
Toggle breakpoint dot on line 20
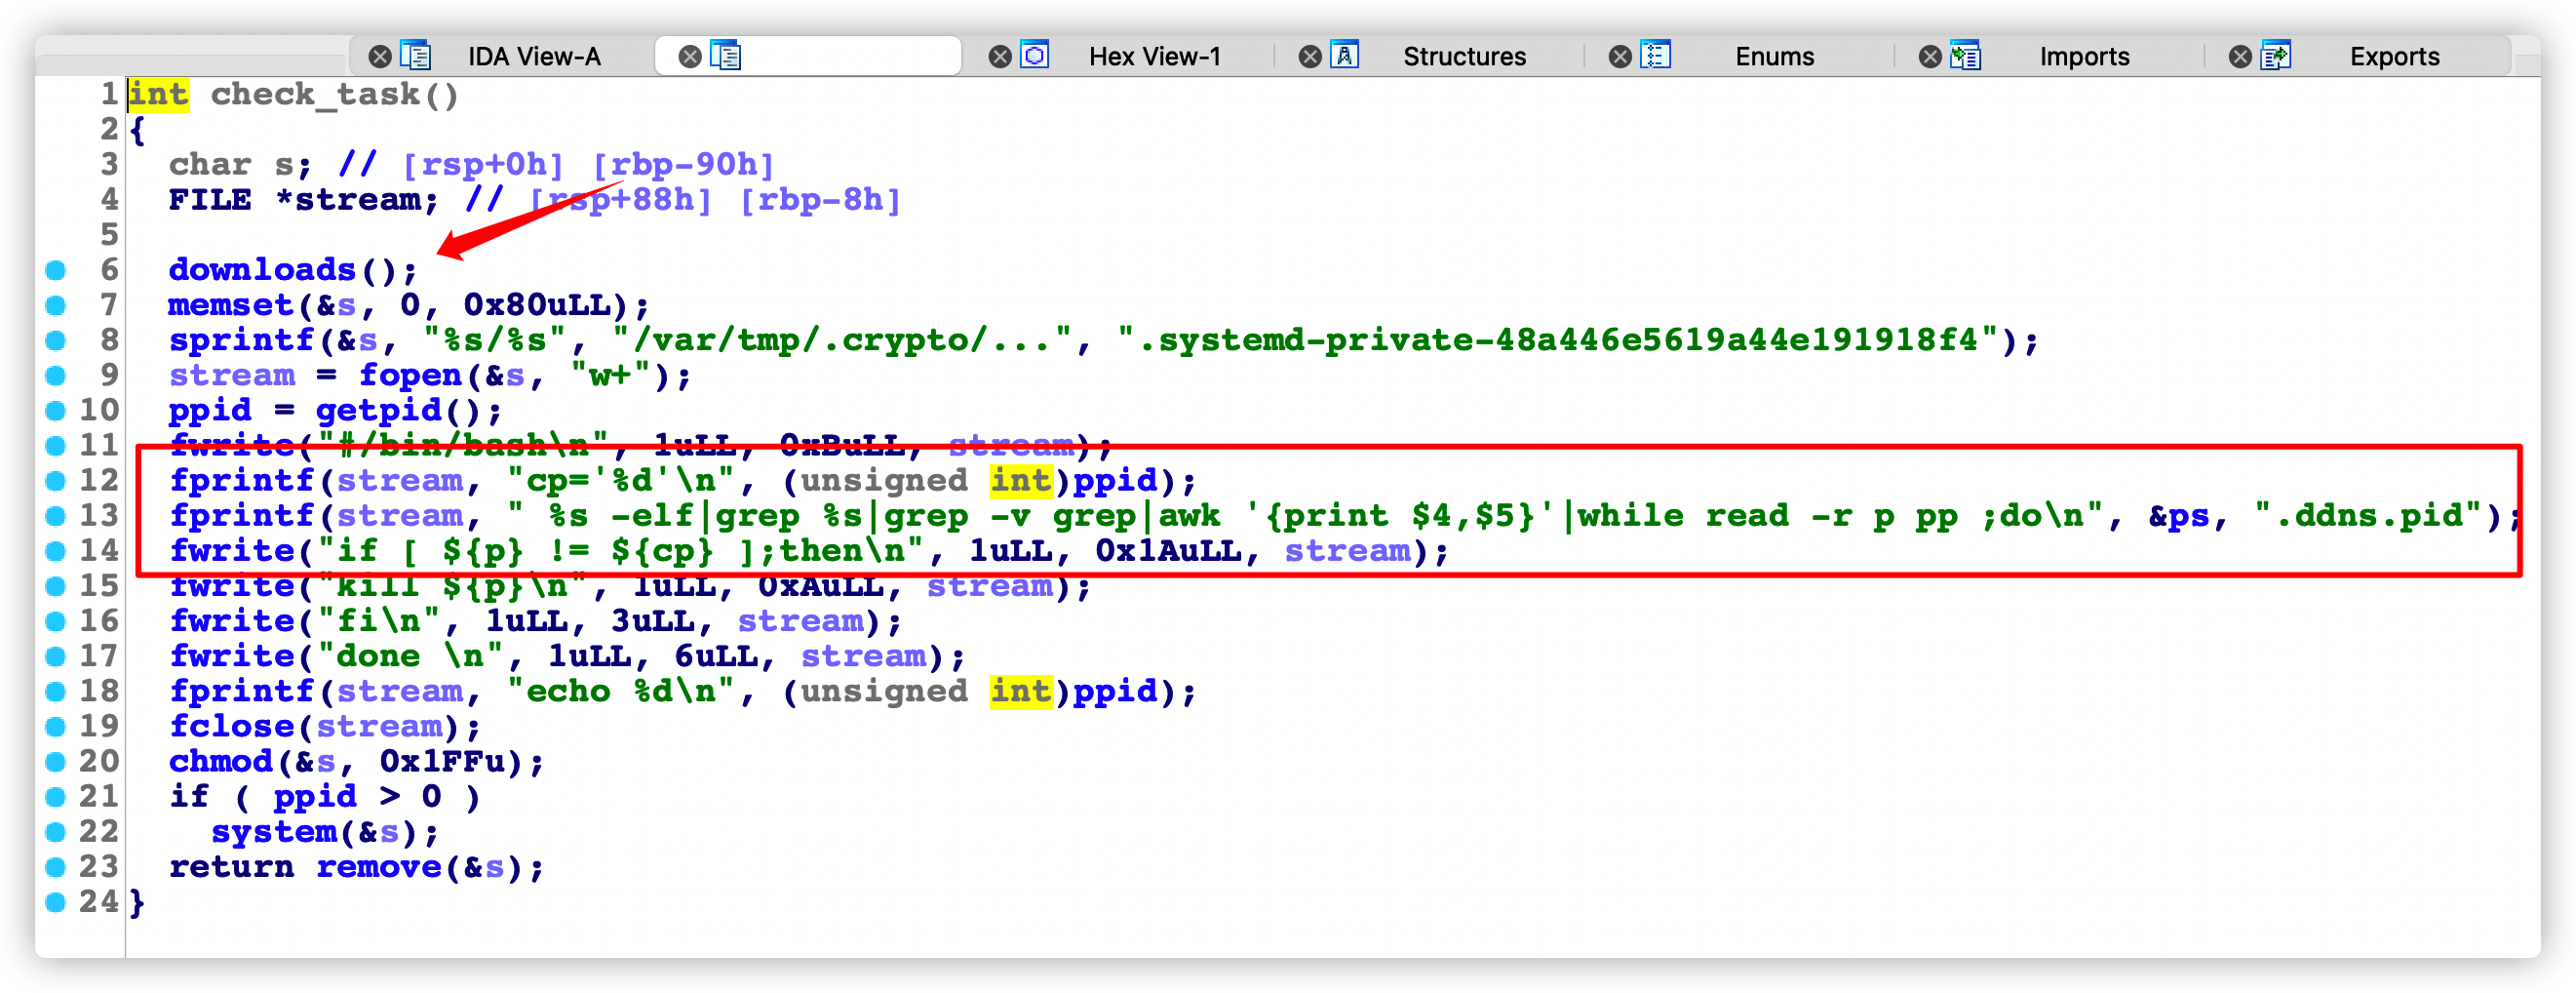(x=56, y=761)
